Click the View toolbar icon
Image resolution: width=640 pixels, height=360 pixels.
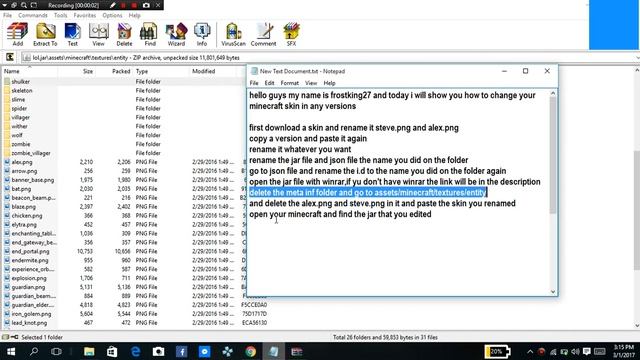[98, 34]
